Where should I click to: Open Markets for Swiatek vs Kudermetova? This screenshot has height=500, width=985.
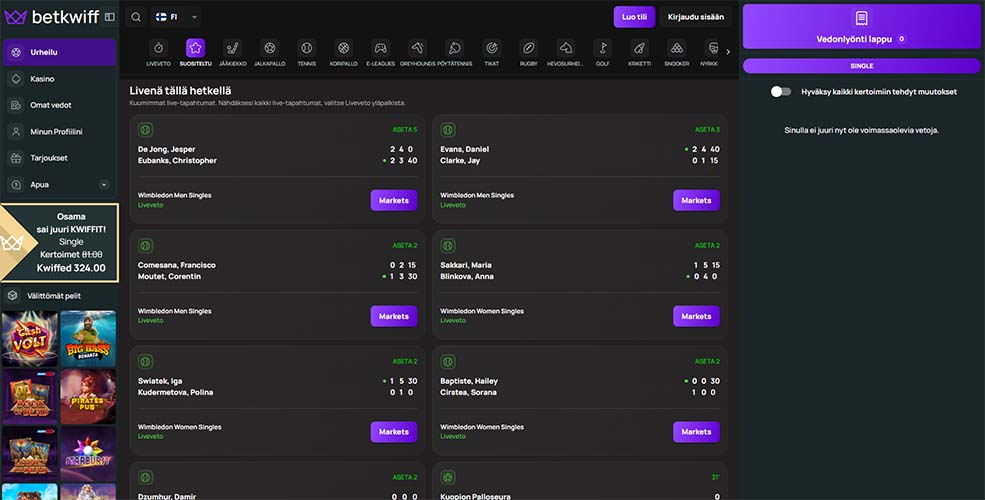pyautogui.click(x=394, y=432)
